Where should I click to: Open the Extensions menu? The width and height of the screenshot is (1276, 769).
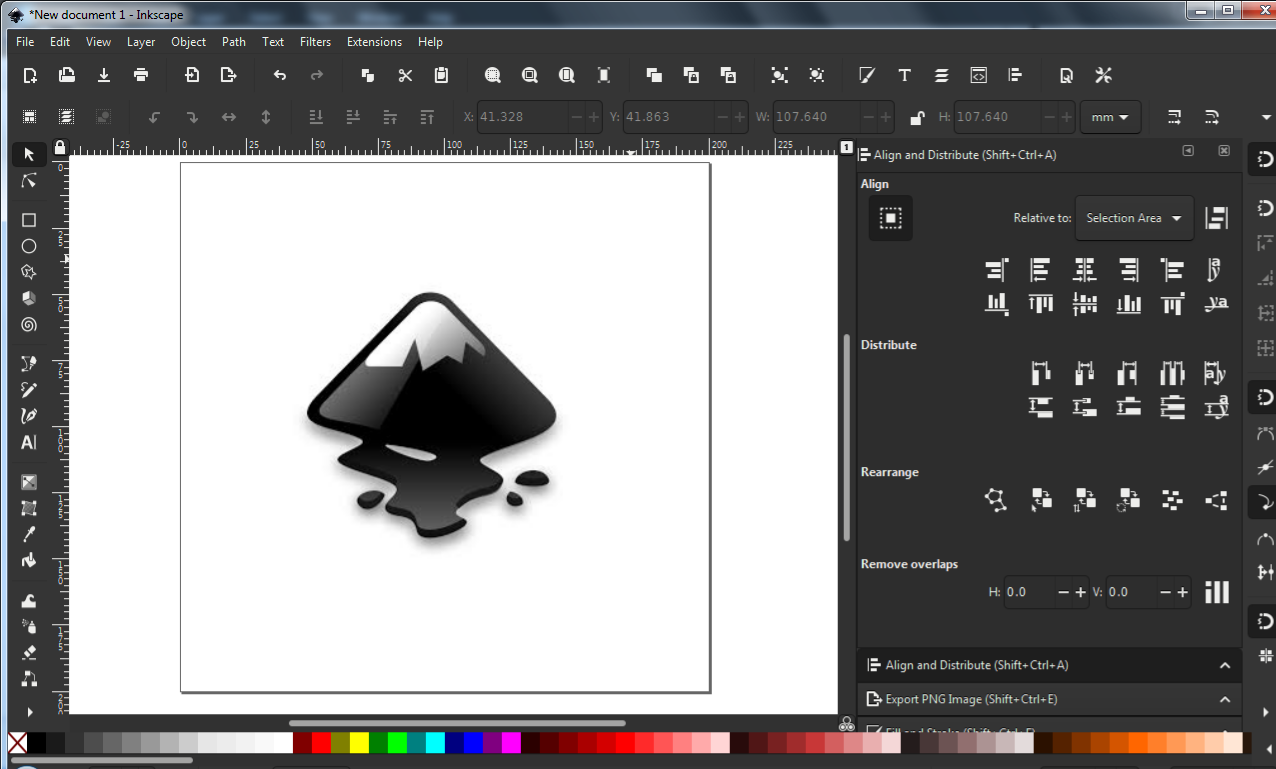pyautogui.click(x=374, y=42)
